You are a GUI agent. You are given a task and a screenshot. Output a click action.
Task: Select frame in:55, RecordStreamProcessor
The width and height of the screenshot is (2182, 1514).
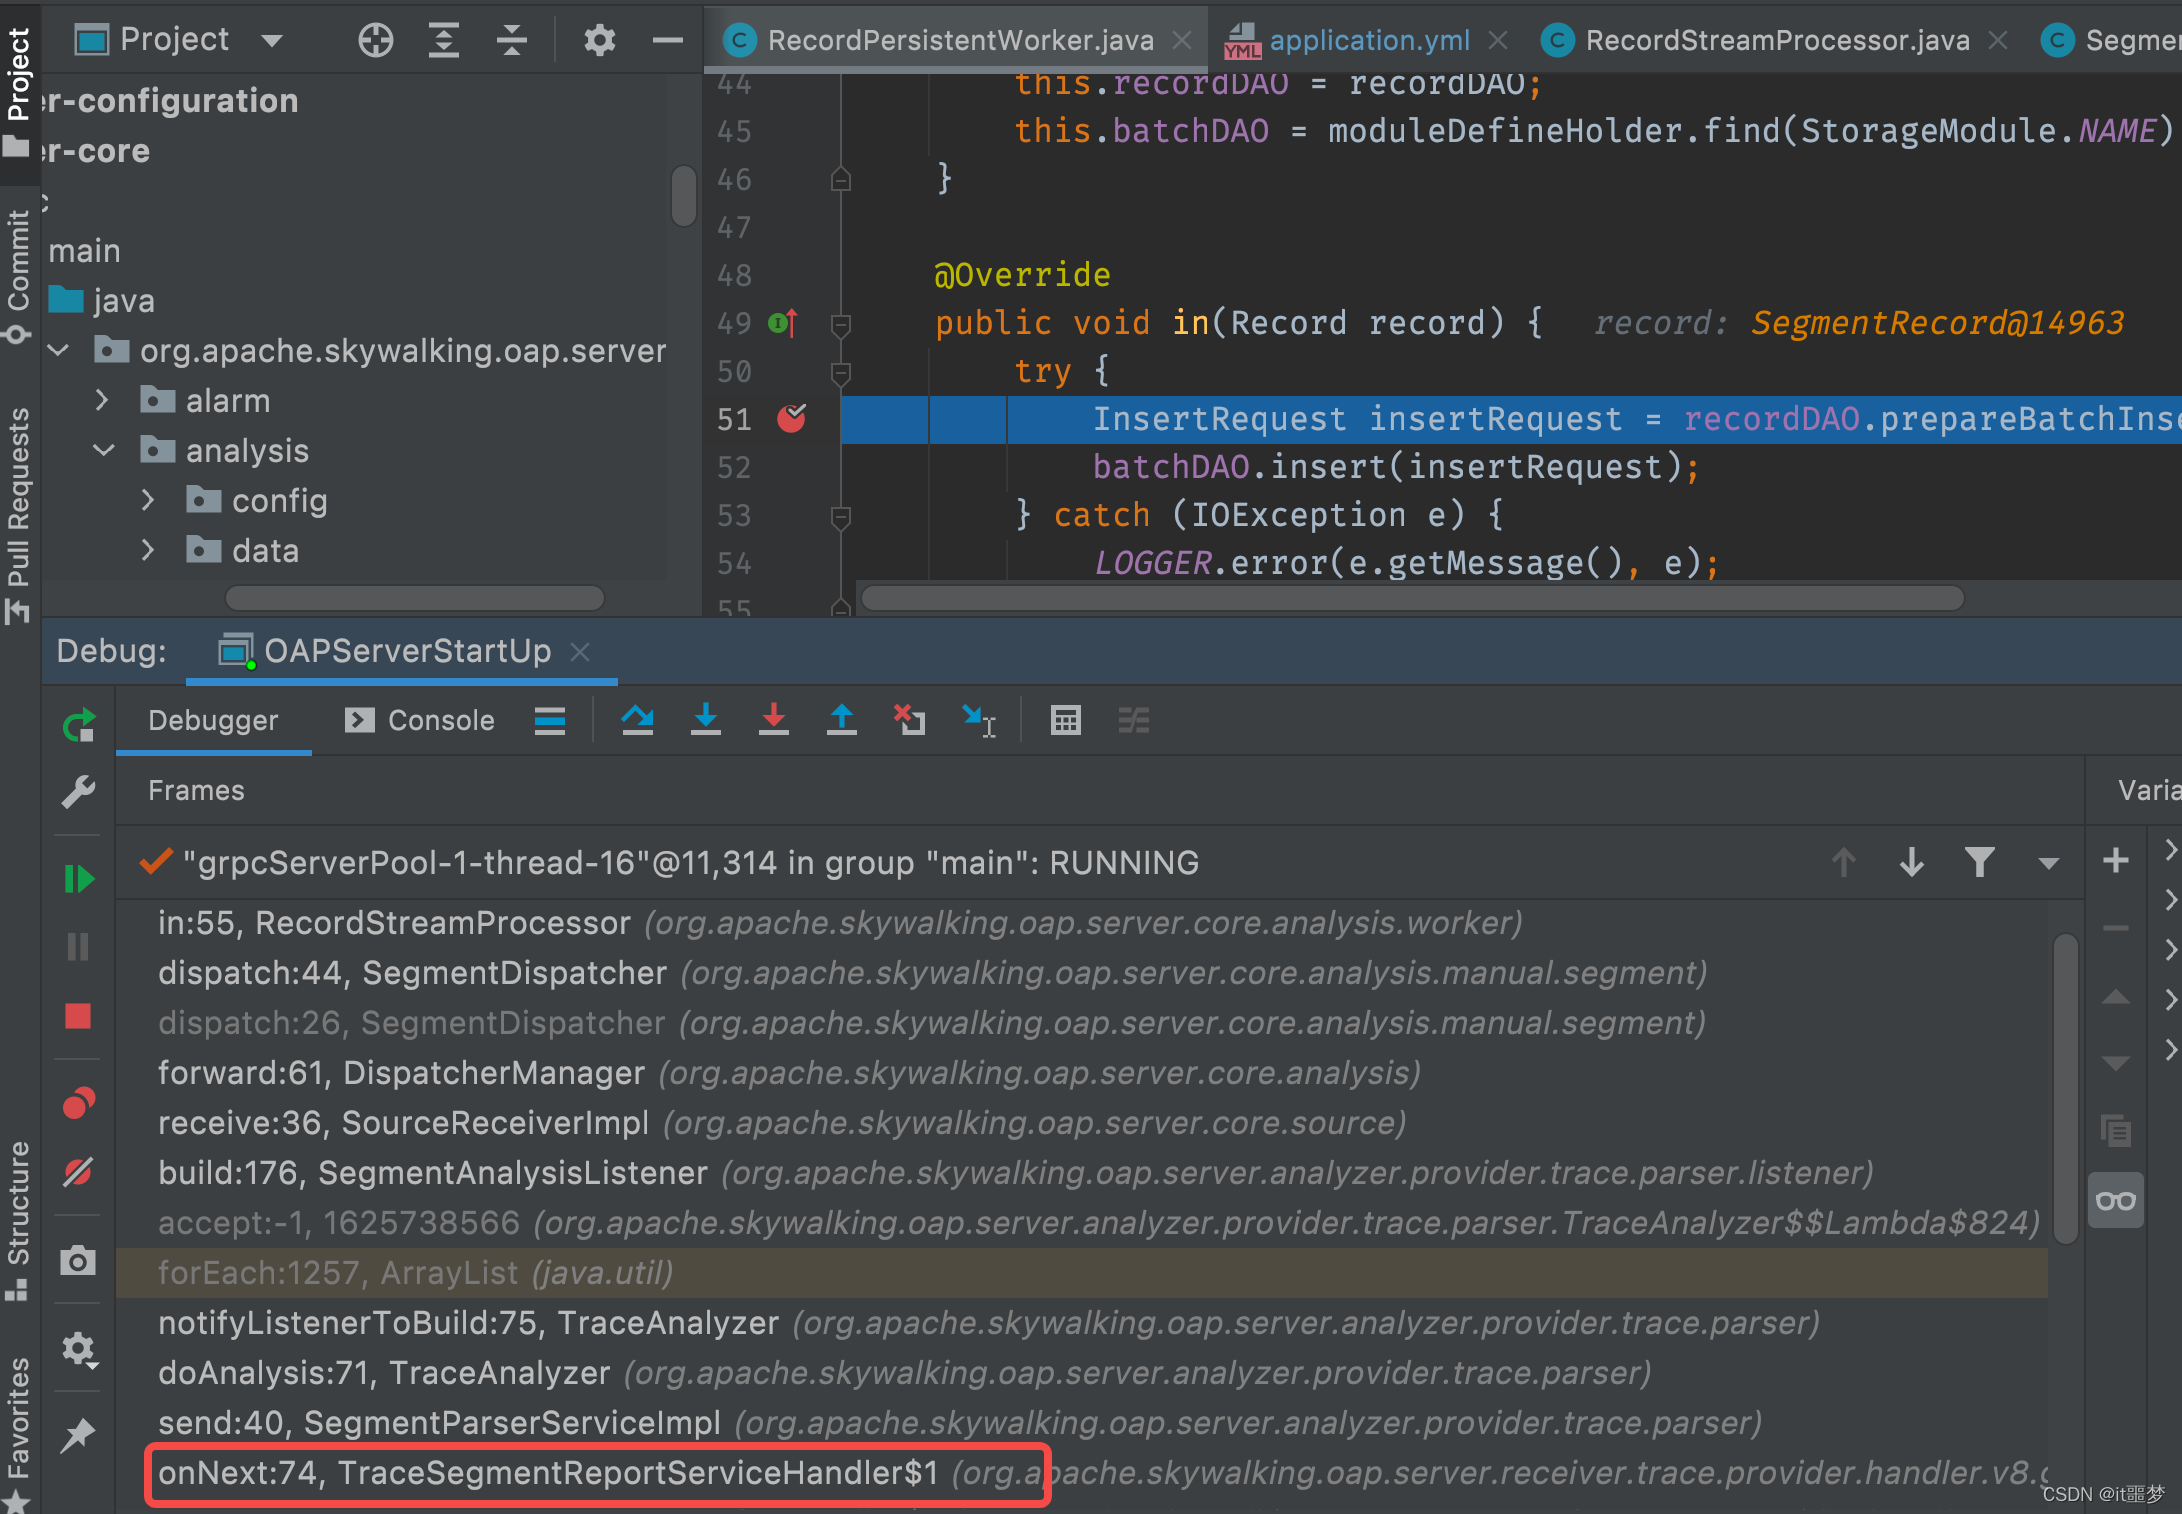pyautogui.click(x=1082, y=923)
